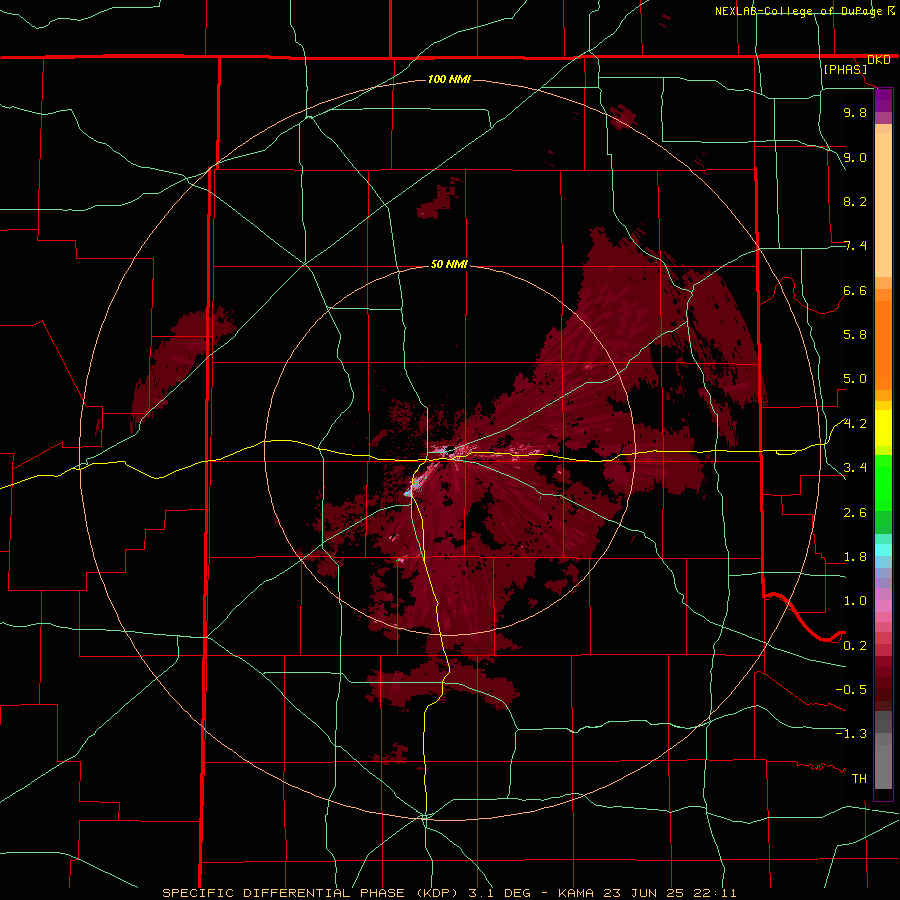Click the 3.4 value on the color scale

(x=855, y=468)
